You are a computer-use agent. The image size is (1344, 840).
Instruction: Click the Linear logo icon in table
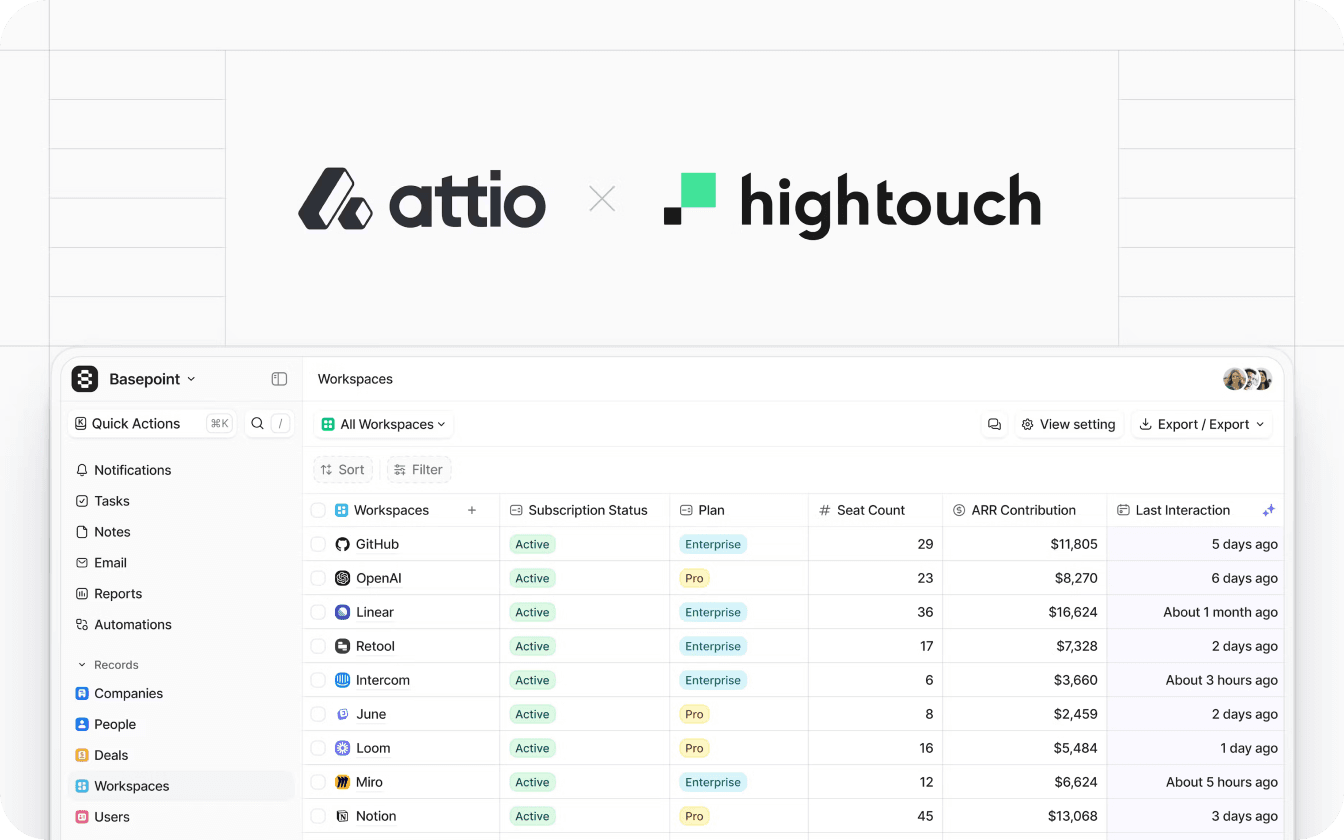click(x=342, y=612)
